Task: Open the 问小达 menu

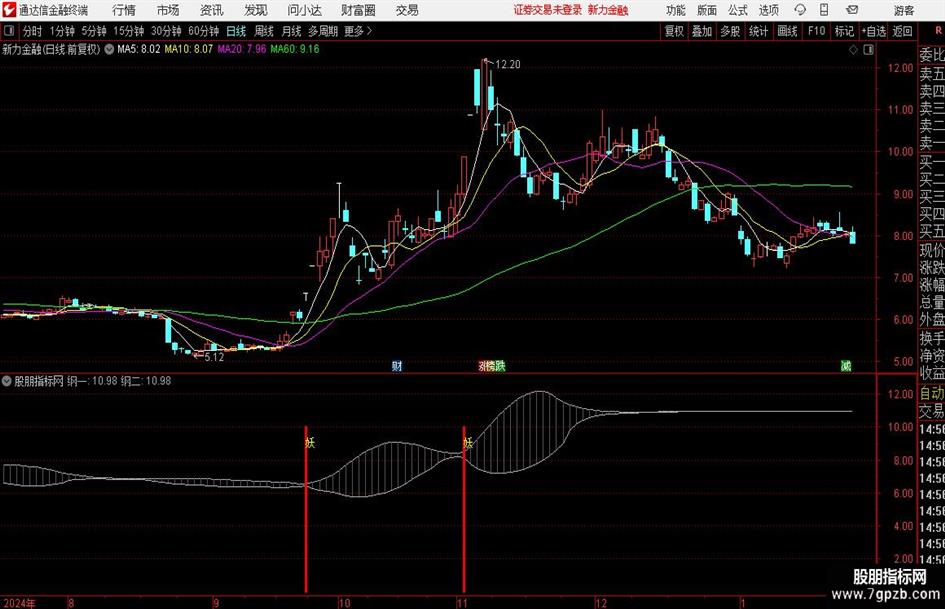Action: pyautogui.click(x=304, y=10)
